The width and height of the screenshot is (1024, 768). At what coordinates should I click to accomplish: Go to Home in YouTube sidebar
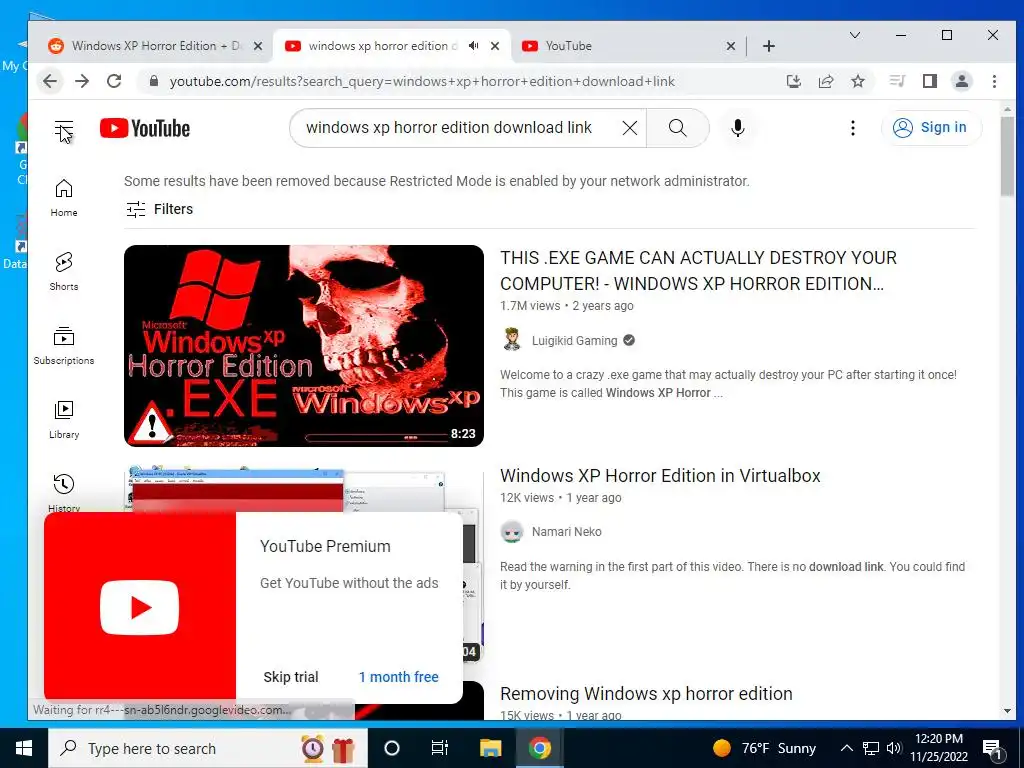[x=64, y=198]
